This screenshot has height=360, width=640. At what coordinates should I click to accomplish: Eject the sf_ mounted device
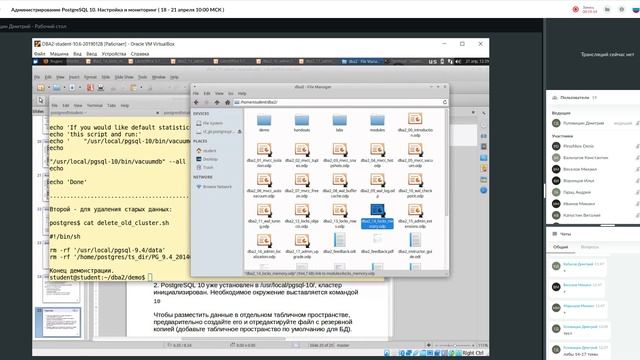click(240, 132)
